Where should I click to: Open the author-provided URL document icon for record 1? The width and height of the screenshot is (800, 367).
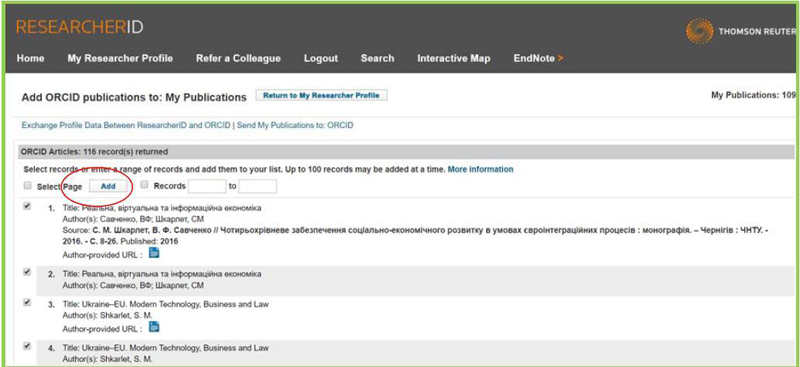coord(154,253)
